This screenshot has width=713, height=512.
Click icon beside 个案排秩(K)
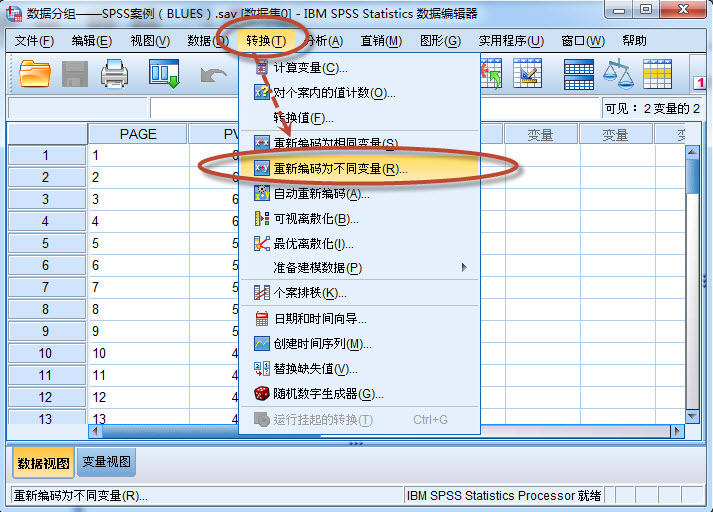click(x=261, y=293)
